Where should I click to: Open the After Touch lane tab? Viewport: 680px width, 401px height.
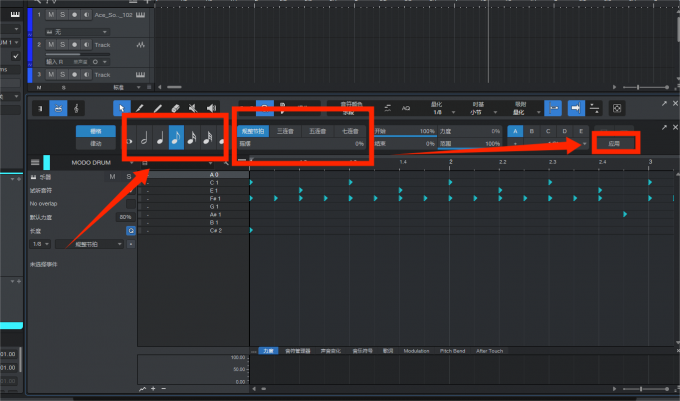(x=490, y=351)
